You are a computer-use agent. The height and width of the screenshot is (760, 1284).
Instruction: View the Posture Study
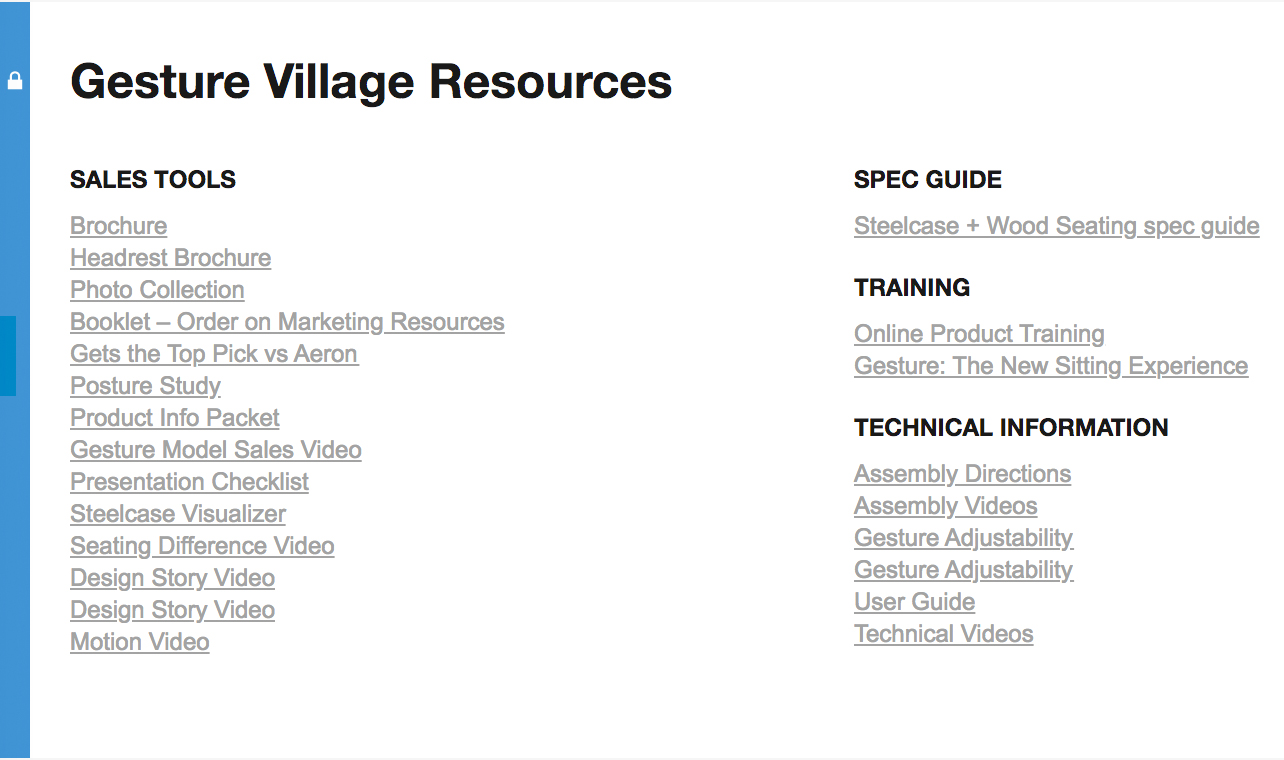(x=145, y=386)
